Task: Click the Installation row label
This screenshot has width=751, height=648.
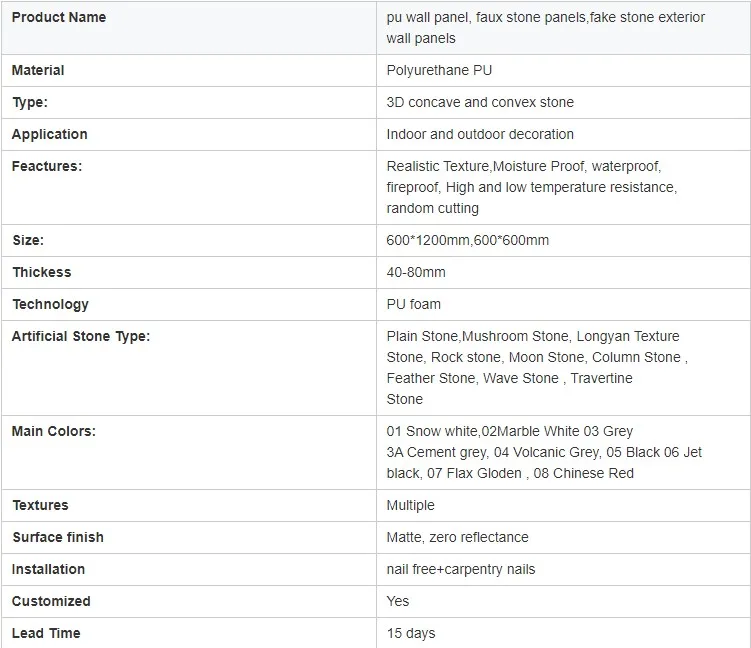Action: click(x=49, y=569)
